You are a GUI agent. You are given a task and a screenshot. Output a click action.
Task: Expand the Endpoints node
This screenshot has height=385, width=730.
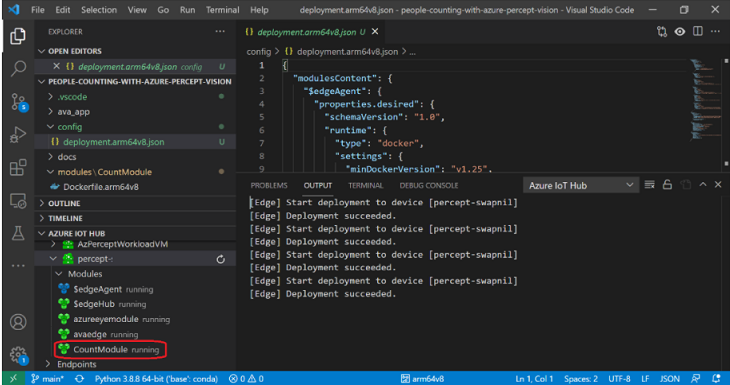pyautogui.click(x=48, y=364)
